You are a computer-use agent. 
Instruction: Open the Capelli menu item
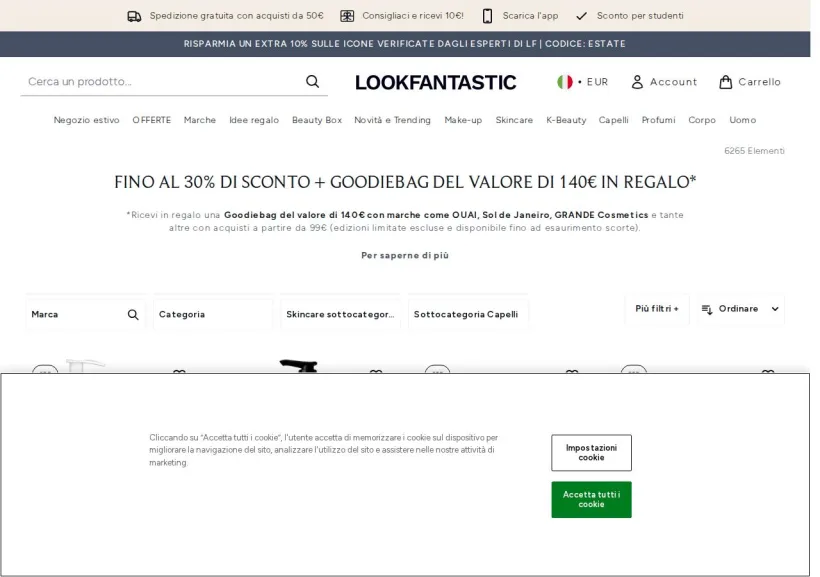[613, 120]
